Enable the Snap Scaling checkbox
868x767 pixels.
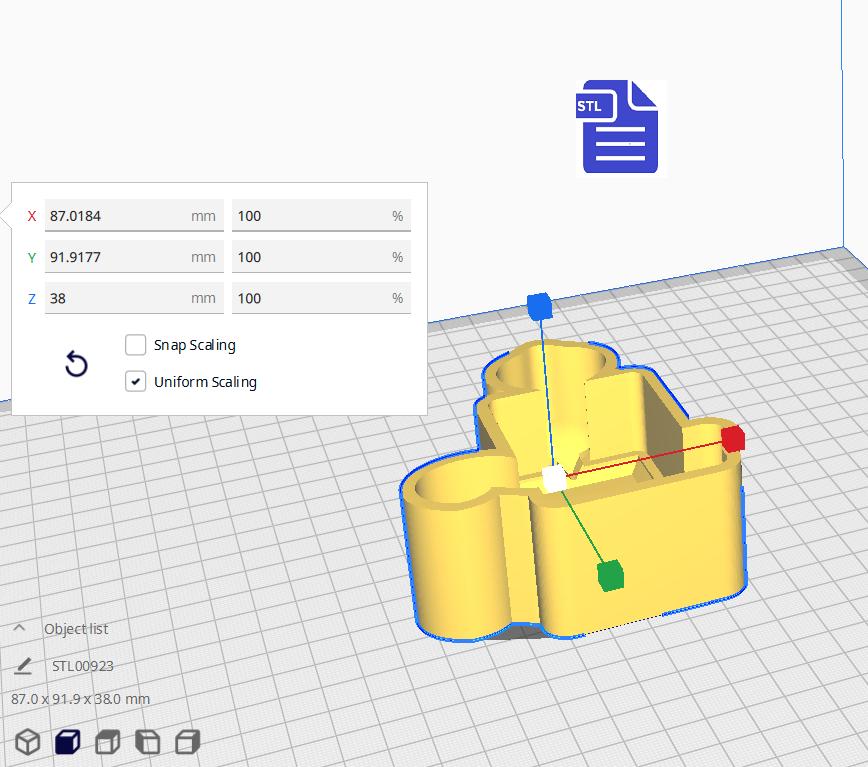(136, 345)
